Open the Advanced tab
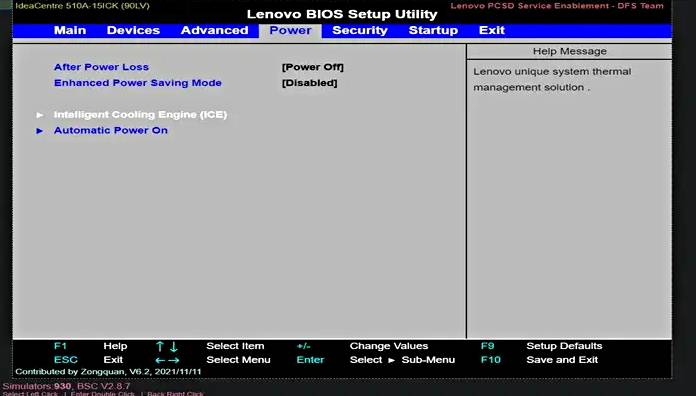Image resolution: width=696 pixels, height=396 pixels. click(x=214, y=30)
